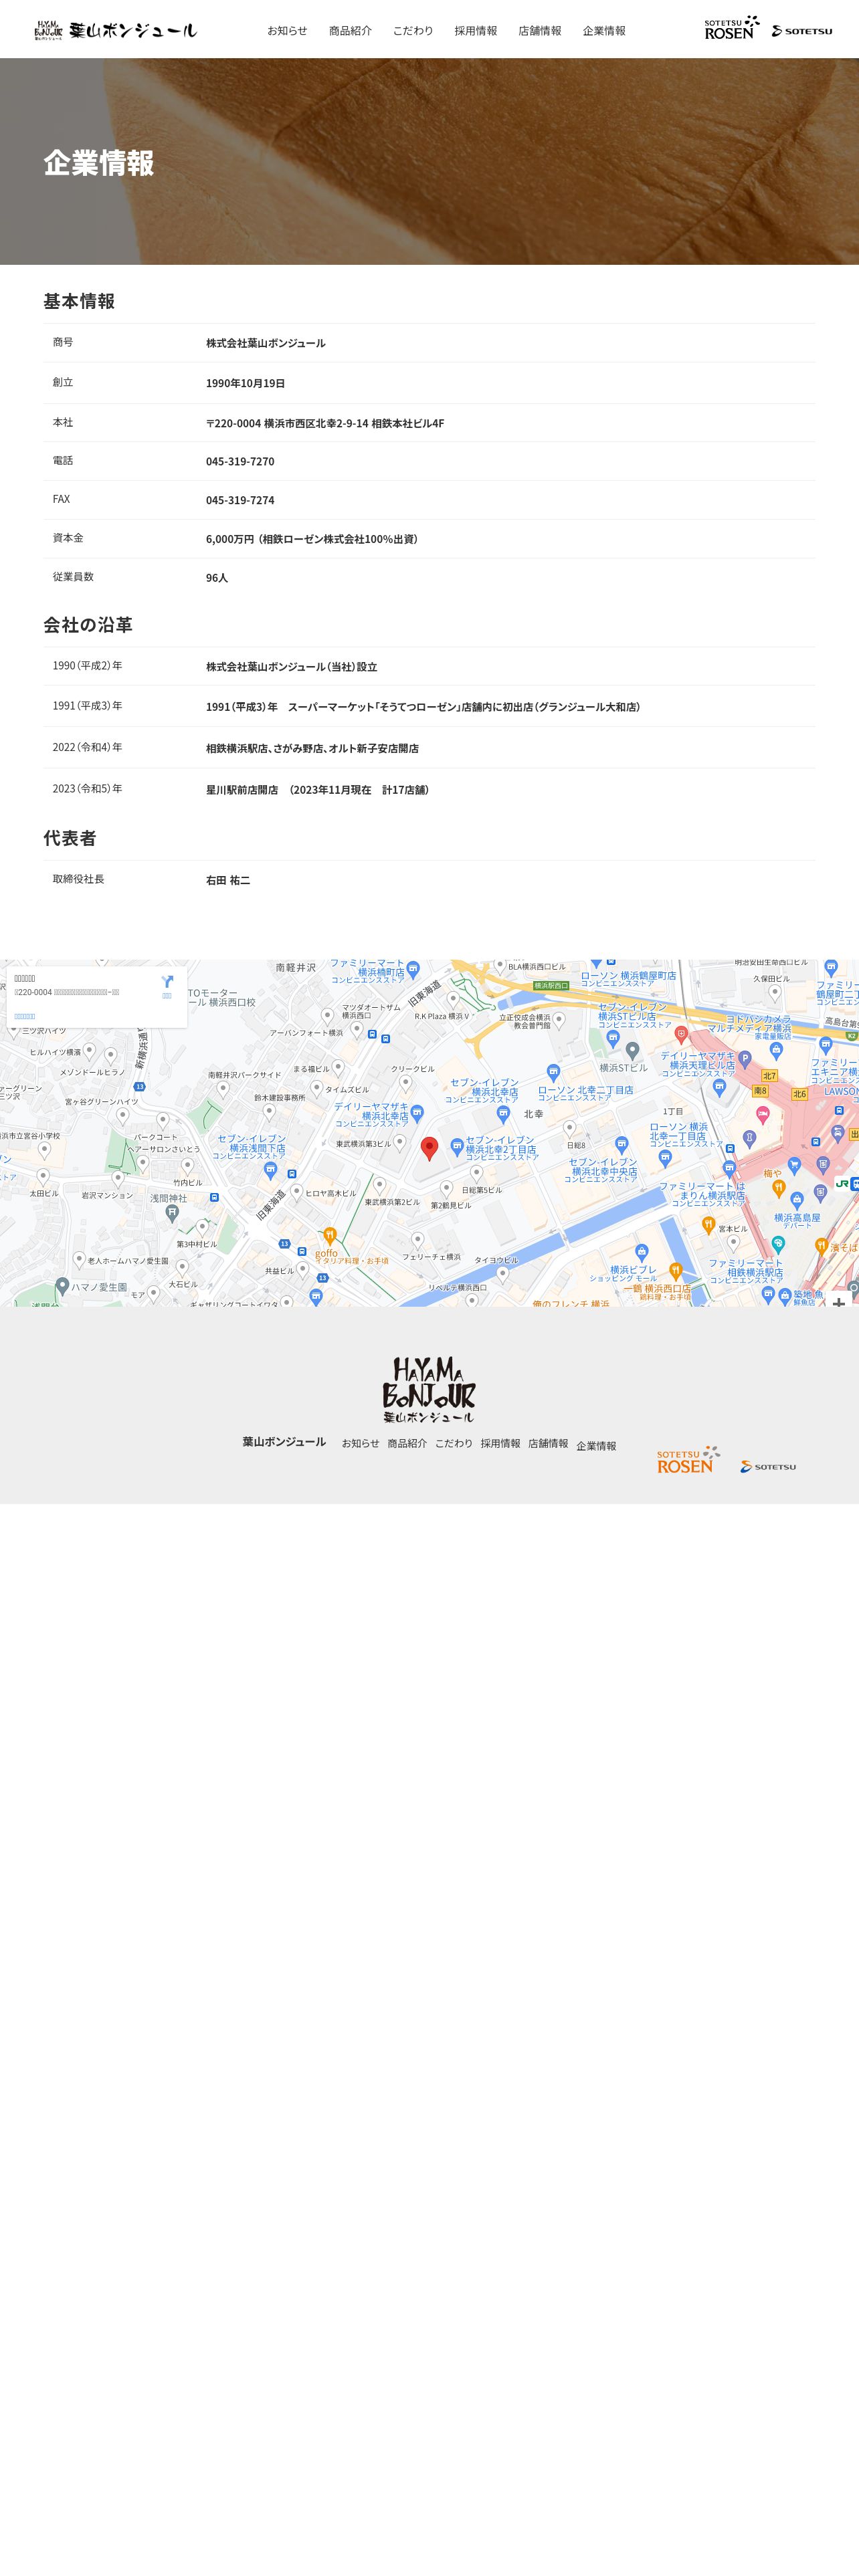The width and height of the screenshot is (859, 2576).
Task: Open 採用情報 link in the footer
Action: 500,1443
